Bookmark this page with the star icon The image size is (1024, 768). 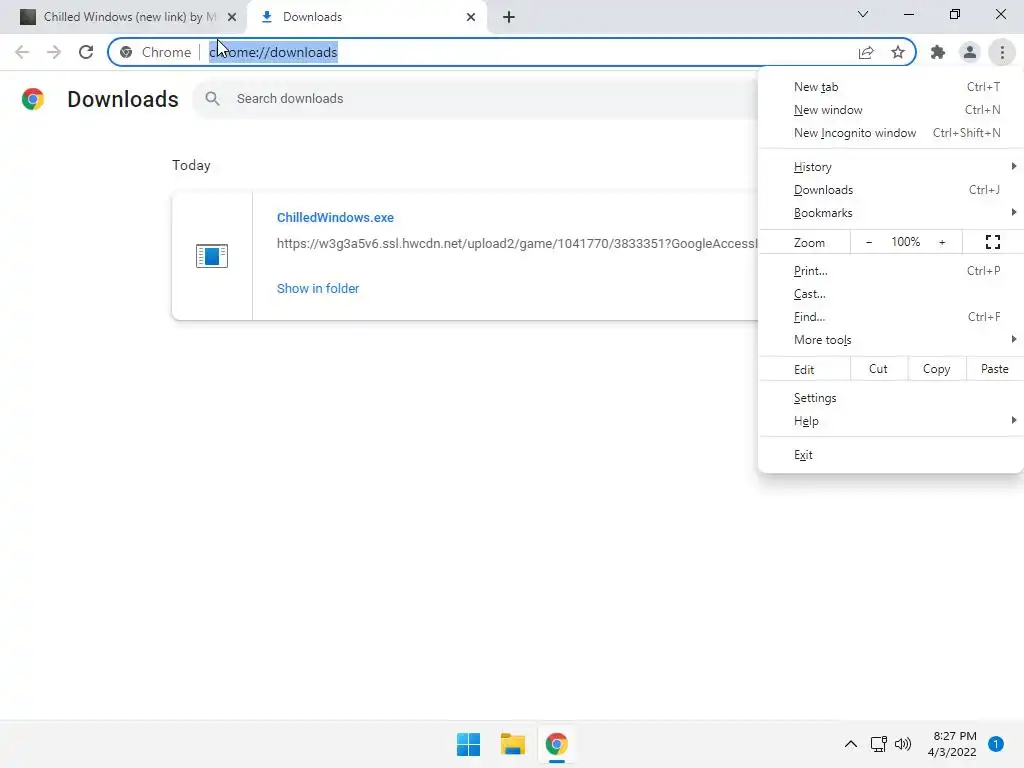898,52
